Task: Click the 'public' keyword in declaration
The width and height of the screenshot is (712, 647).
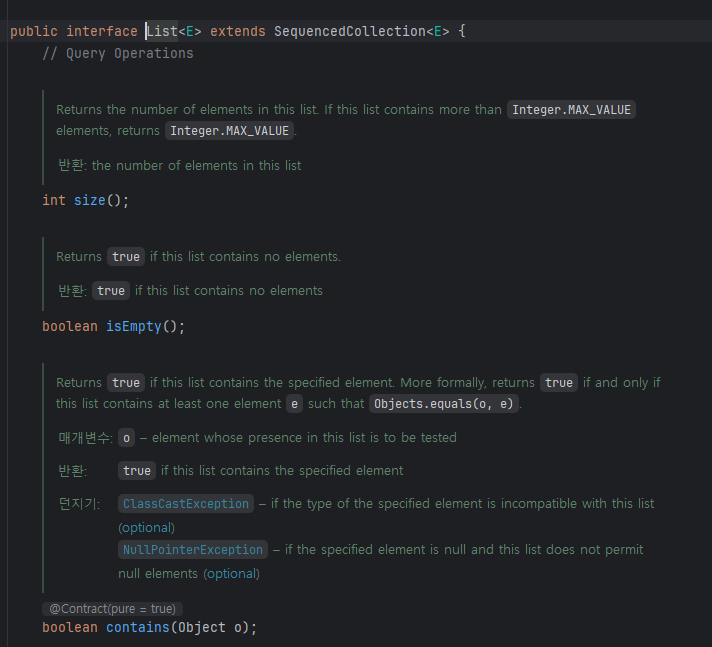Action: coord(34,31)
